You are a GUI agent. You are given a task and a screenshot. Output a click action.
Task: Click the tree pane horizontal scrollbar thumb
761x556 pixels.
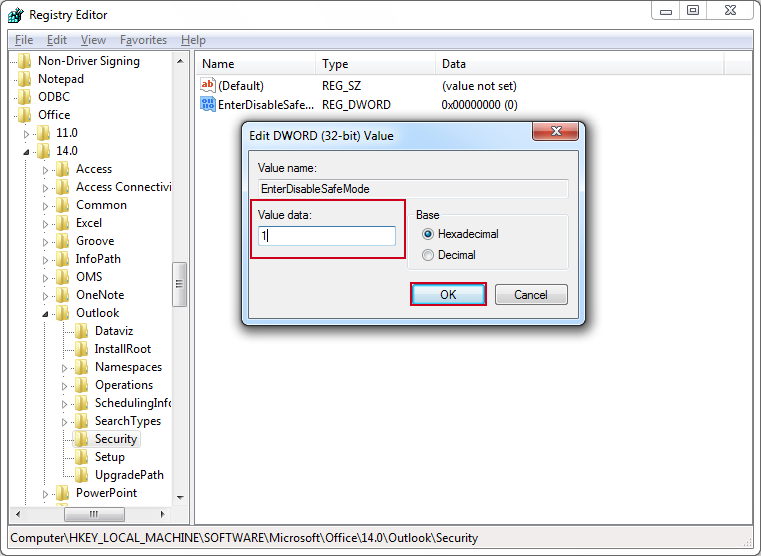[x=94, y=514]
